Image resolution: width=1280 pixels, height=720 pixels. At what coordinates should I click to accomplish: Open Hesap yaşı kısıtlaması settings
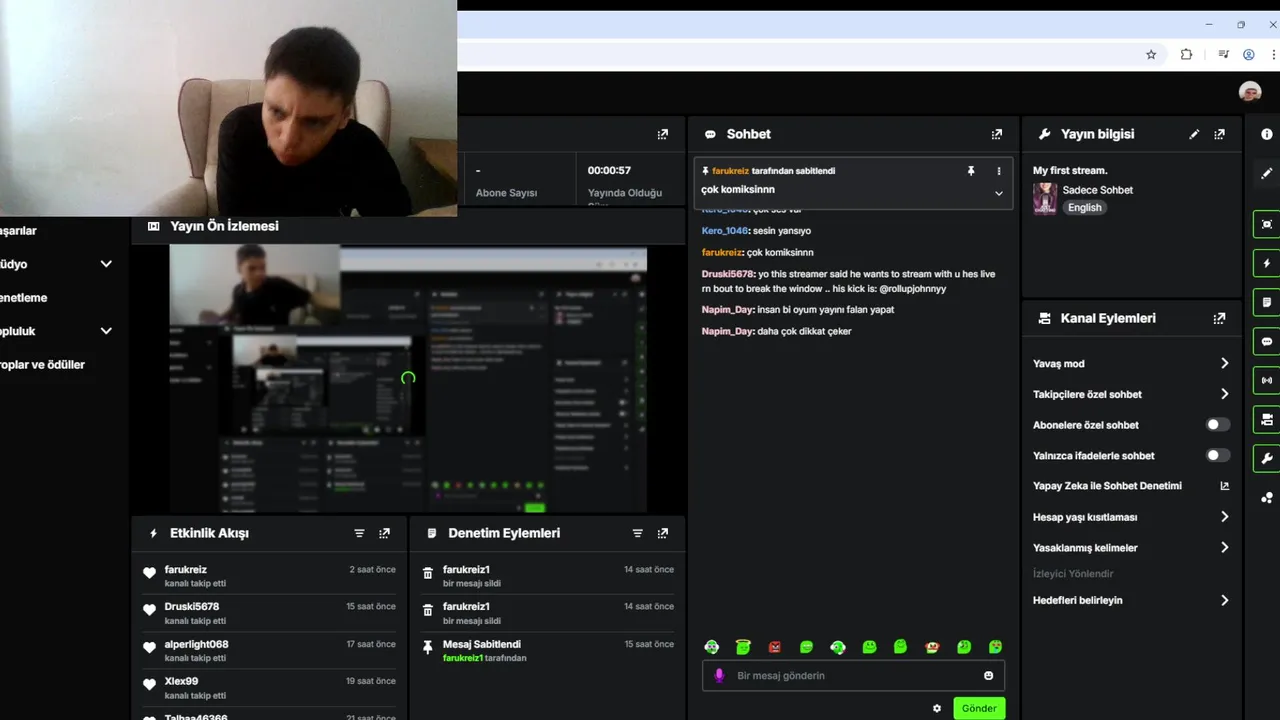point(1131,517)
